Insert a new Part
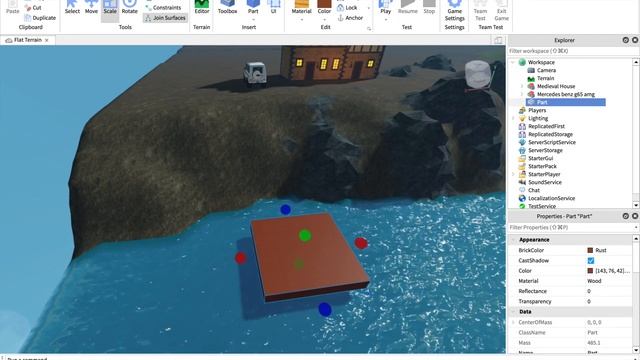 pos(253,7)
